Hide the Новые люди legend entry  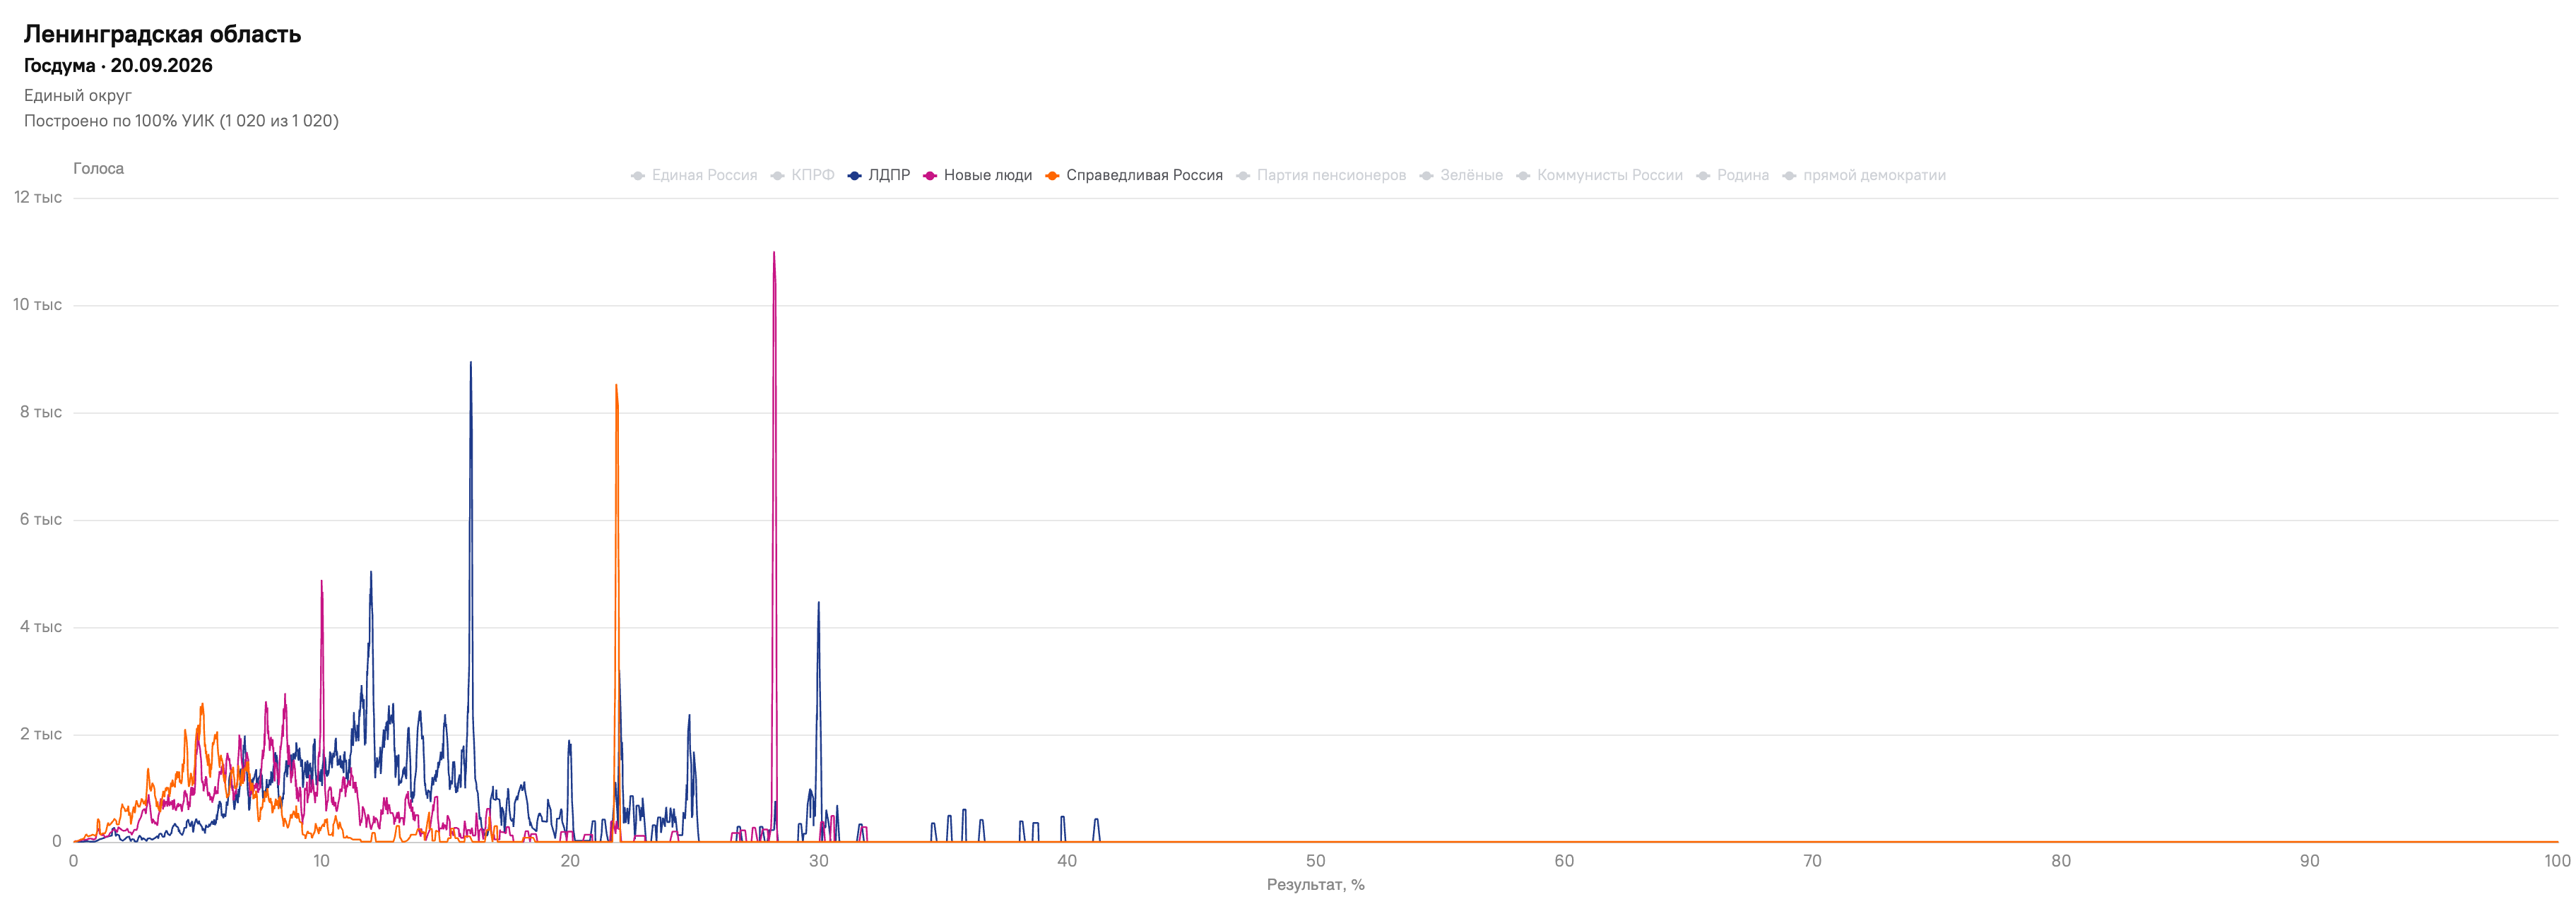pos(978,175)
